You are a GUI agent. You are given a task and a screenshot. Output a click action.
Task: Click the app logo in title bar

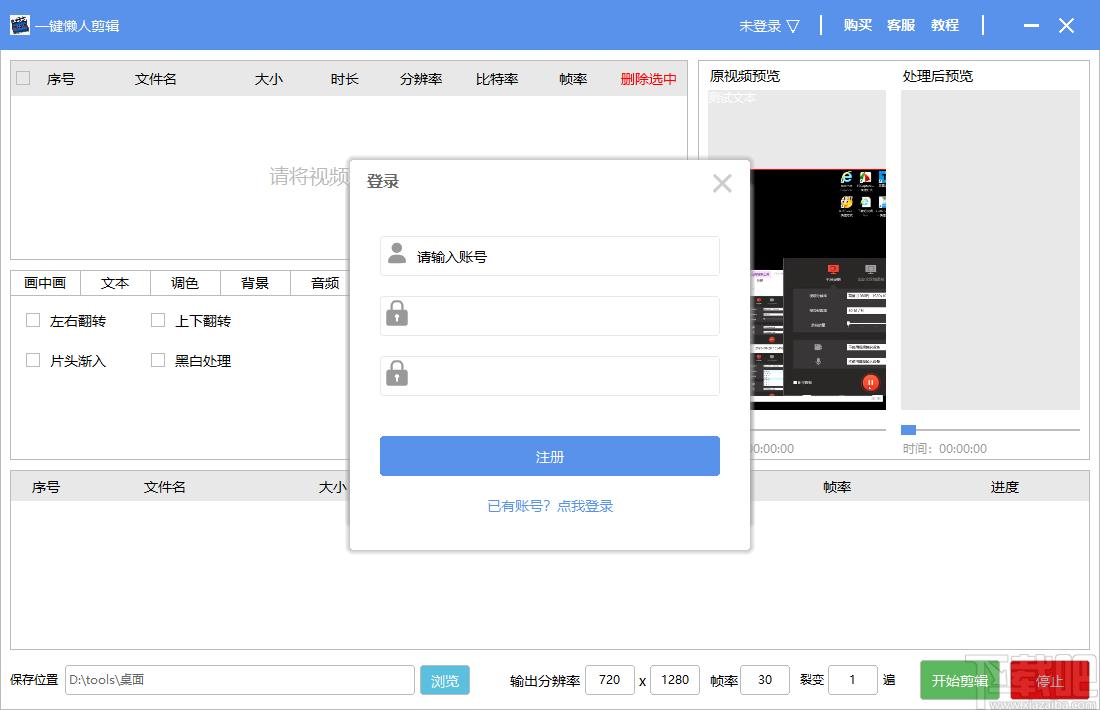click(20, 25)
